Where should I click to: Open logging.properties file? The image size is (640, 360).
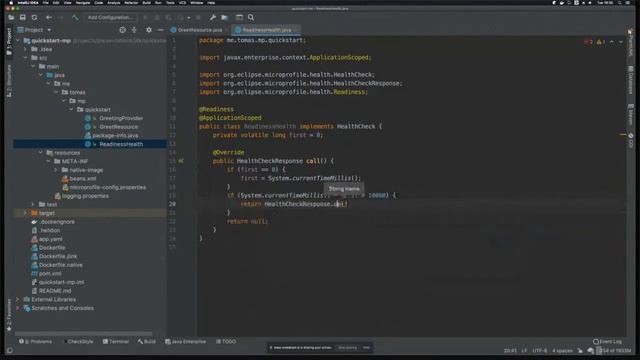tap(85, 196)
